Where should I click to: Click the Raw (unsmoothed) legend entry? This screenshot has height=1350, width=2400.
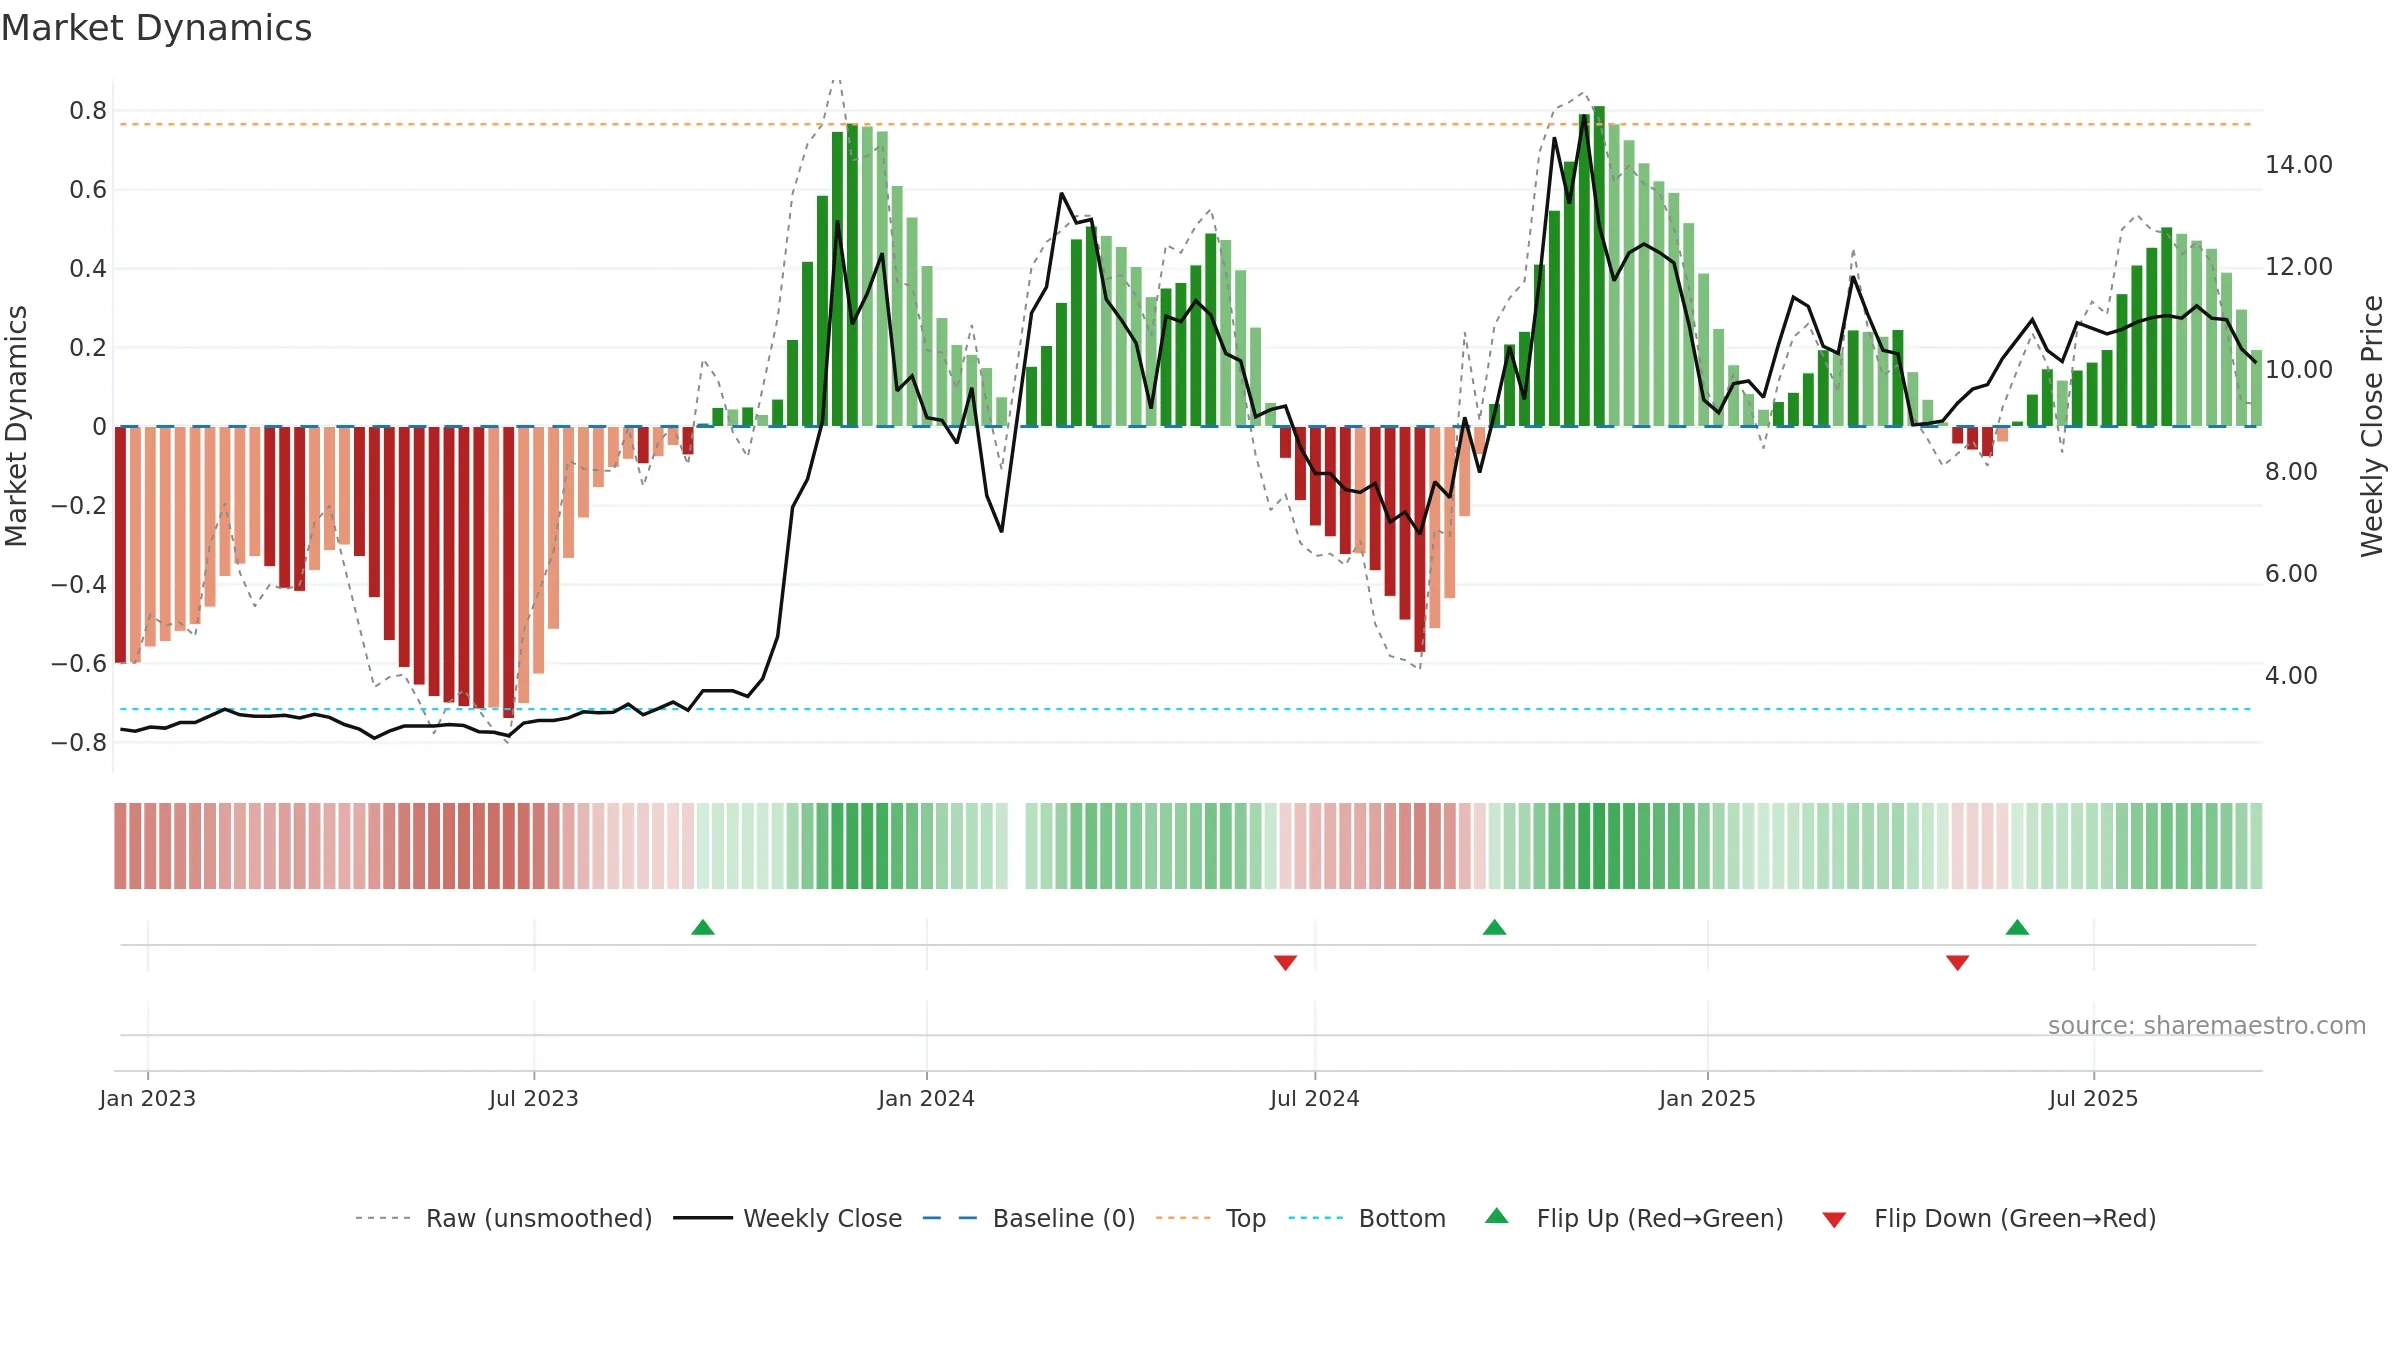click(503, 1218)
